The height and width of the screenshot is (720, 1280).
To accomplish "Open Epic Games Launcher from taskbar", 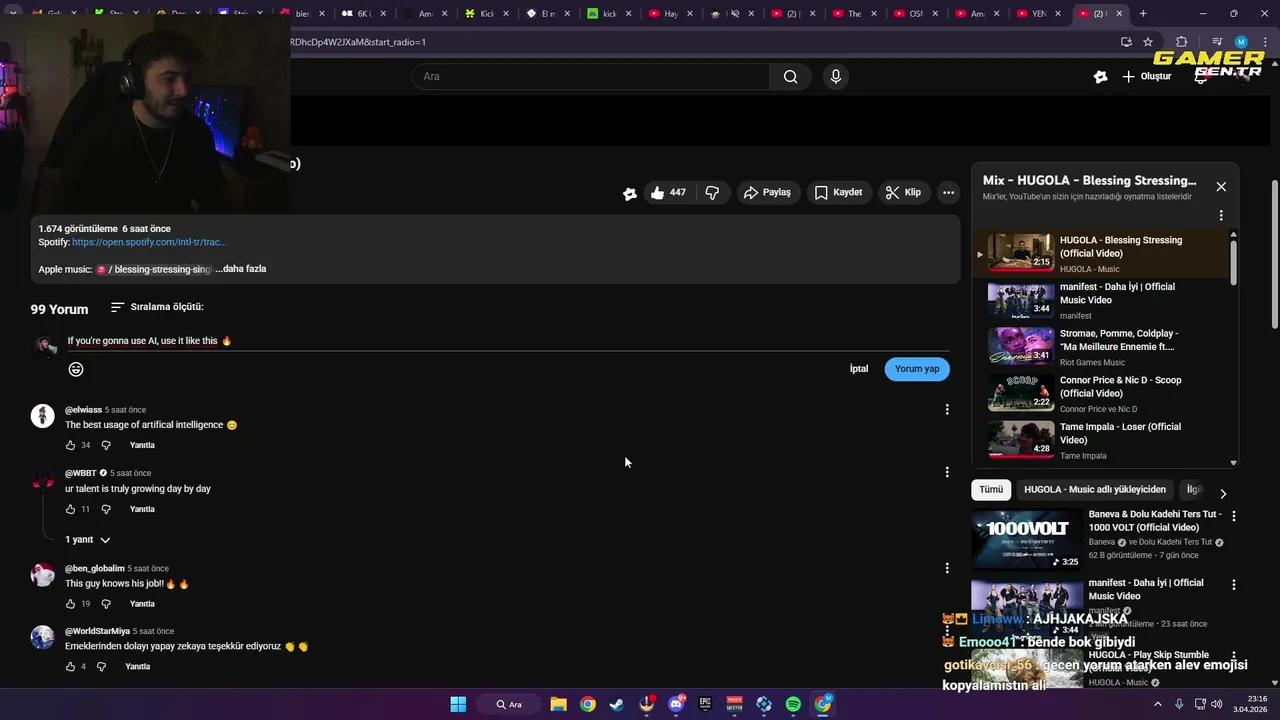I will tap(705, 704).
